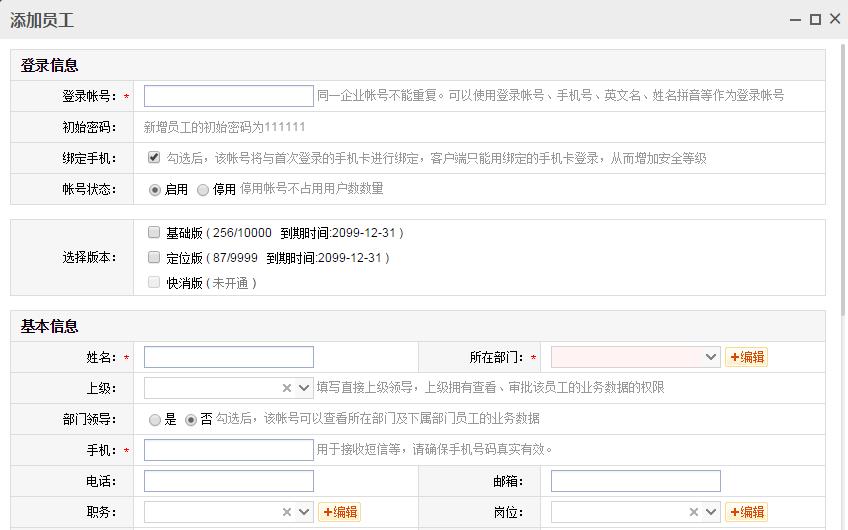
Task: Expand the 上级 dropdown arrow
Action: tap(304, 388)
